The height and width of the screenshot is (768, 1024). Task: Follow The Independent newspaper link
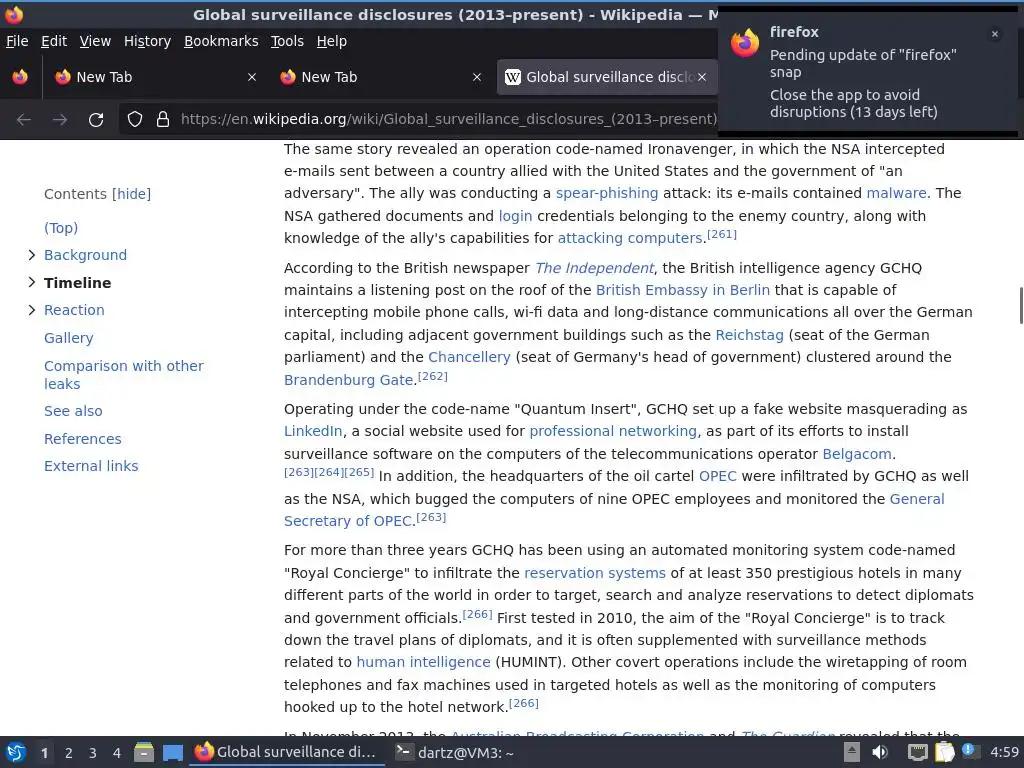tap(594, 268)
